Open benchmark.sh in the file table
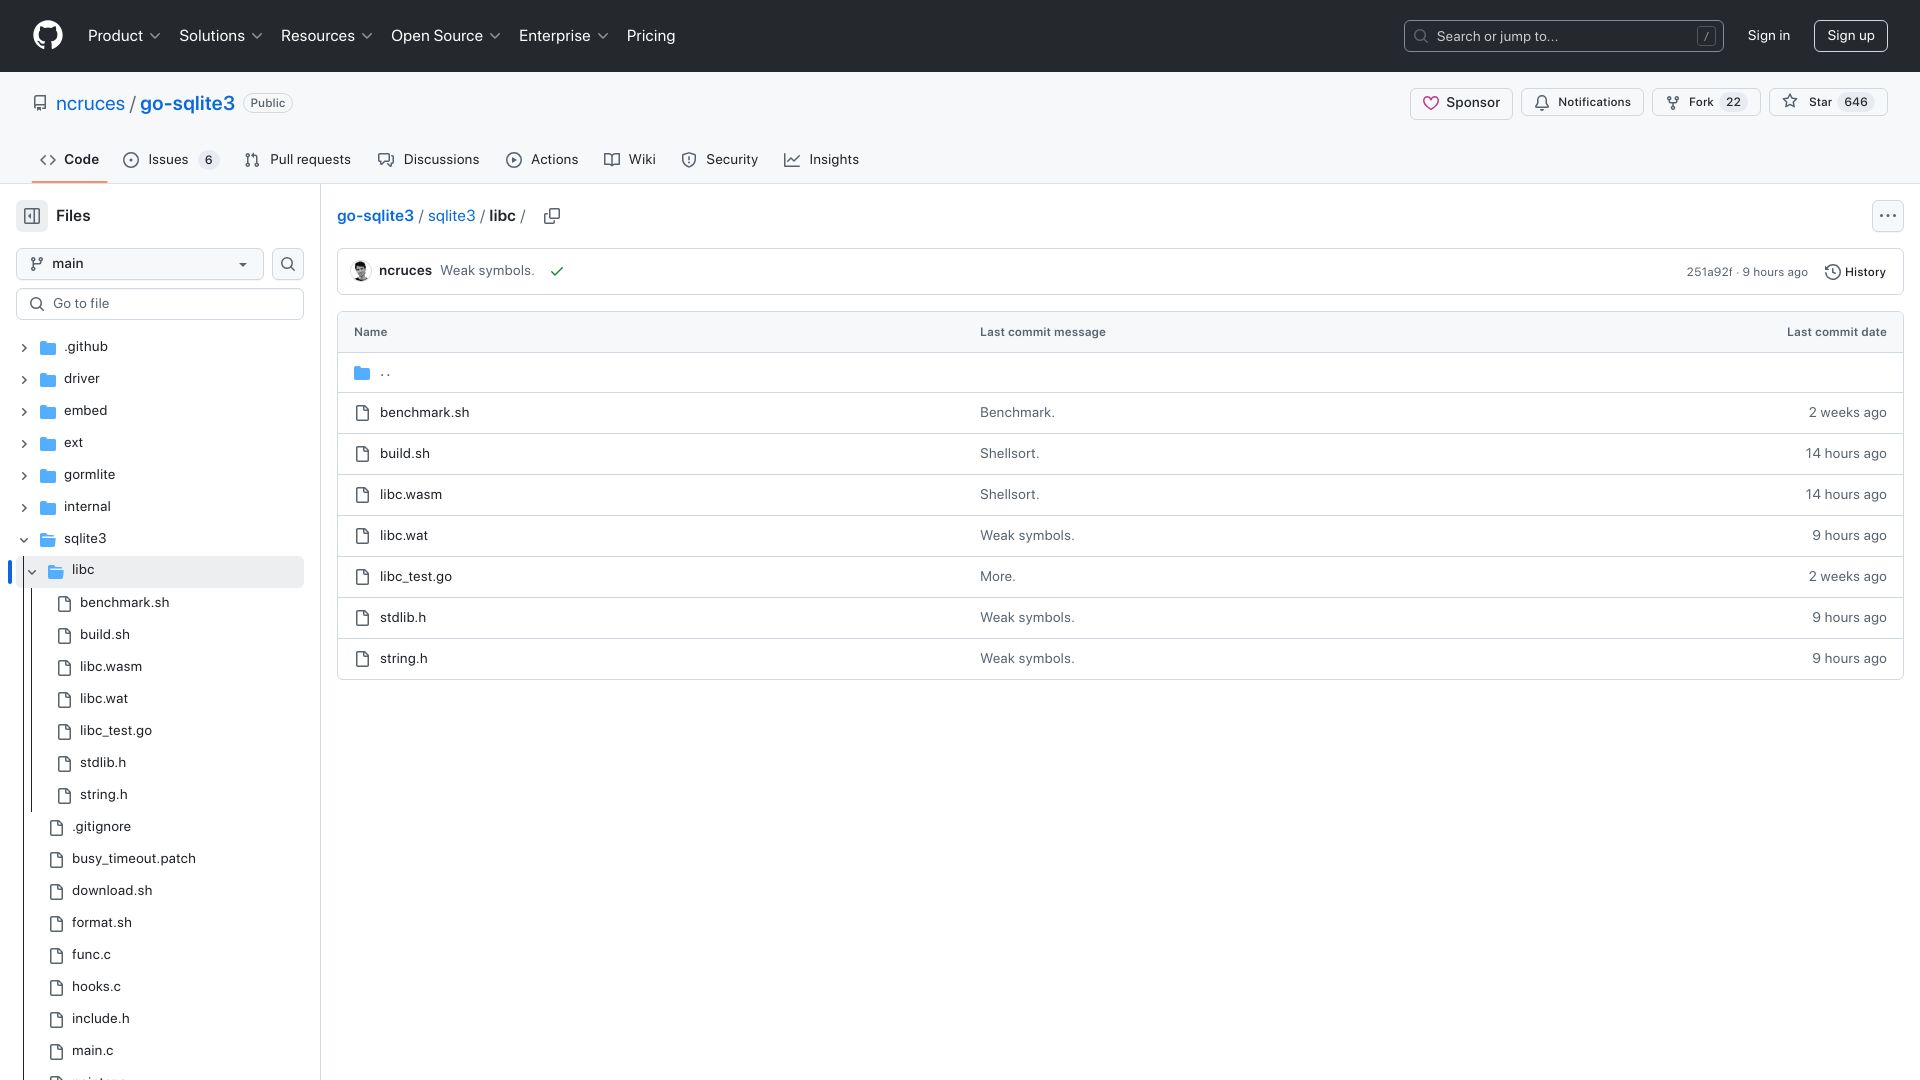This screenshot has width=1920, height=1080. click(x=424, y=413)
